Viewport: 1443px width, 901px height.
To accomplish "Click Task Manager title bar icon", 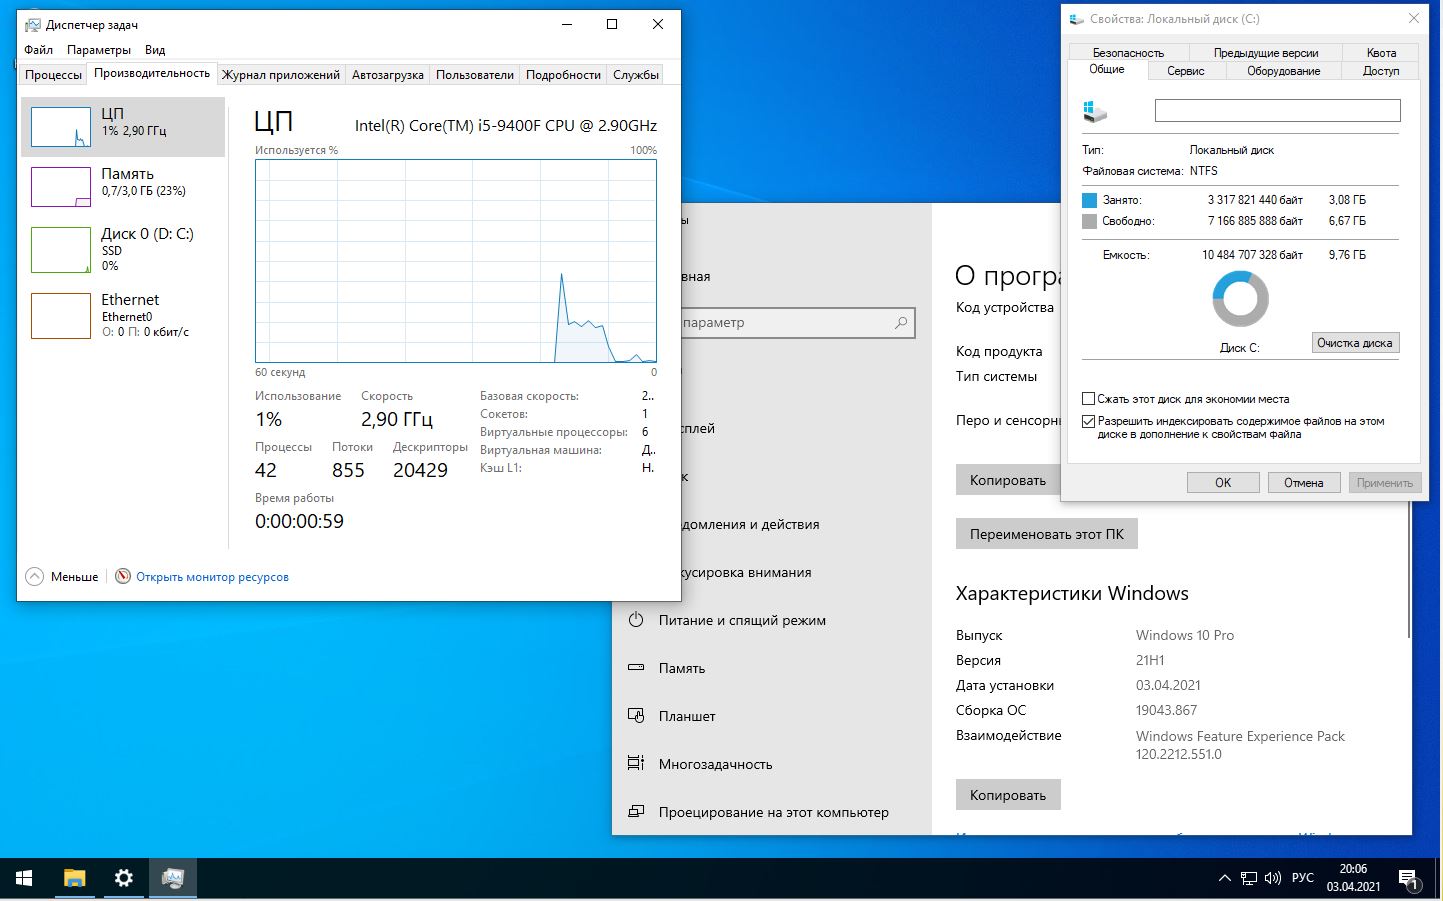I will point(33,25).
